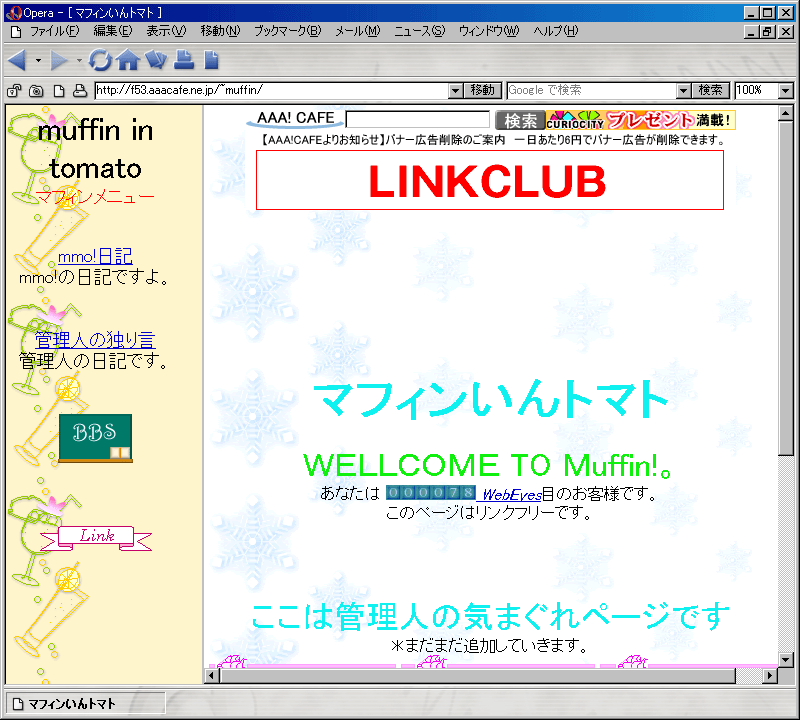This screenshot has width=800, height=720.
Task: Click the Back navigation arrow
Action: click(17, 60)
